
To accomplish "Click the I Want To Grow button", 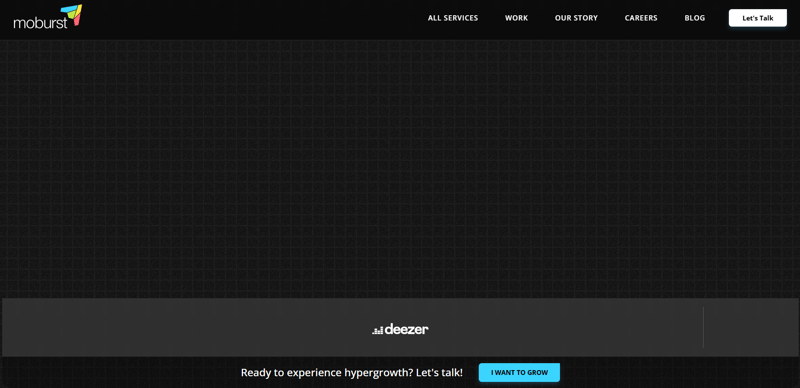I will tap(519, 373).
